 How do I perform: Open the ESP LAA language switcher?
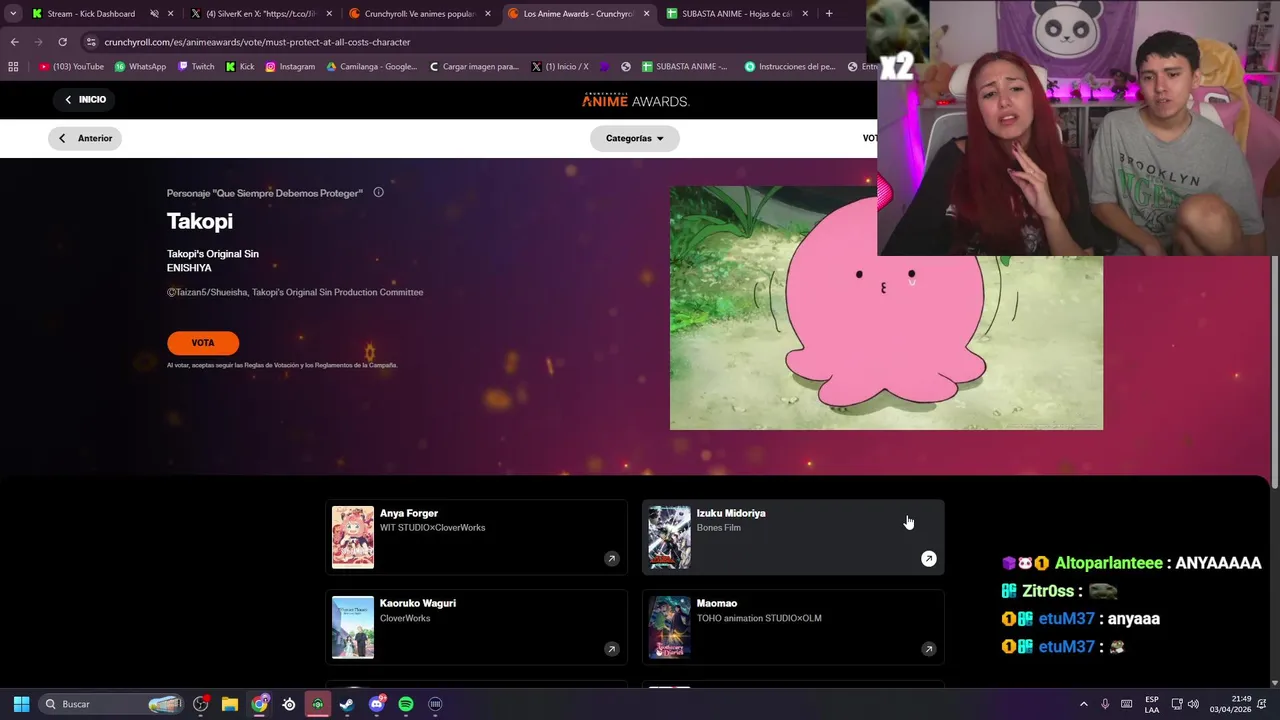click(1152, 704)
